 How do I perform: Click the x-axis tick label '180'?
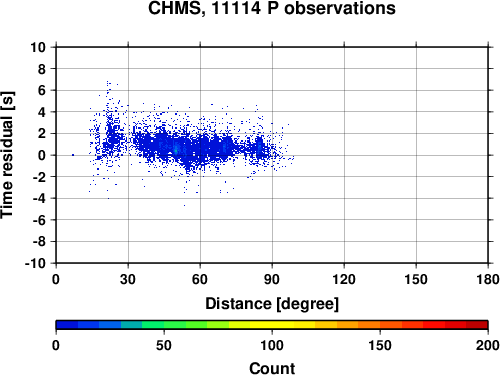488,279
